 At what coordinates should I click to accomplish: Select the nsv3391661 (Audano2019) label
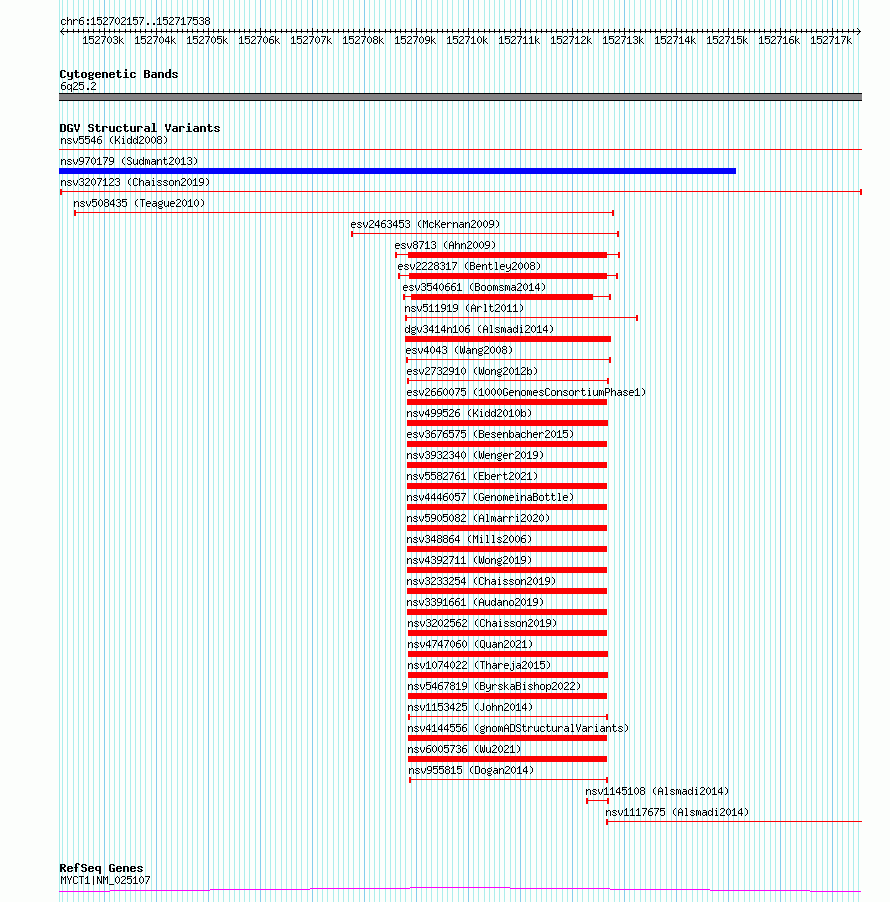tap(475, 602)
